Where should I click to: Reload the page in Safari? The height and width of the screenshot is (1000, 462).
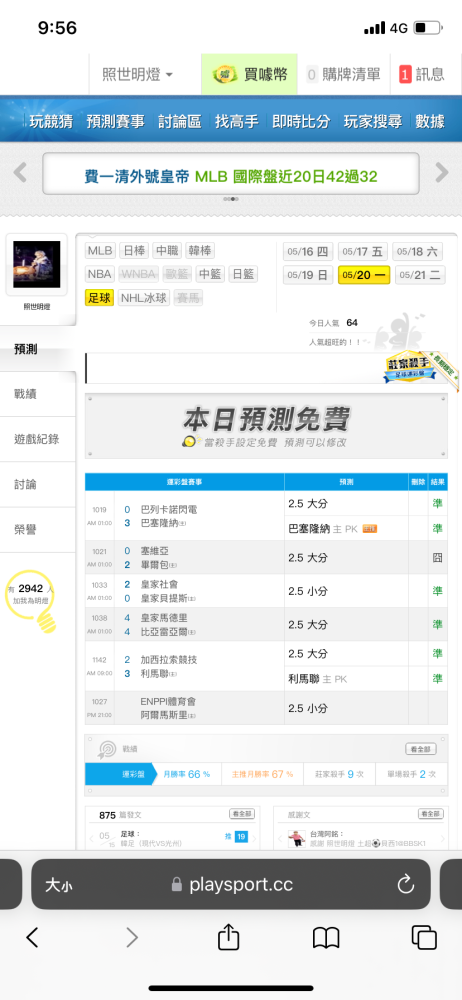406,885
